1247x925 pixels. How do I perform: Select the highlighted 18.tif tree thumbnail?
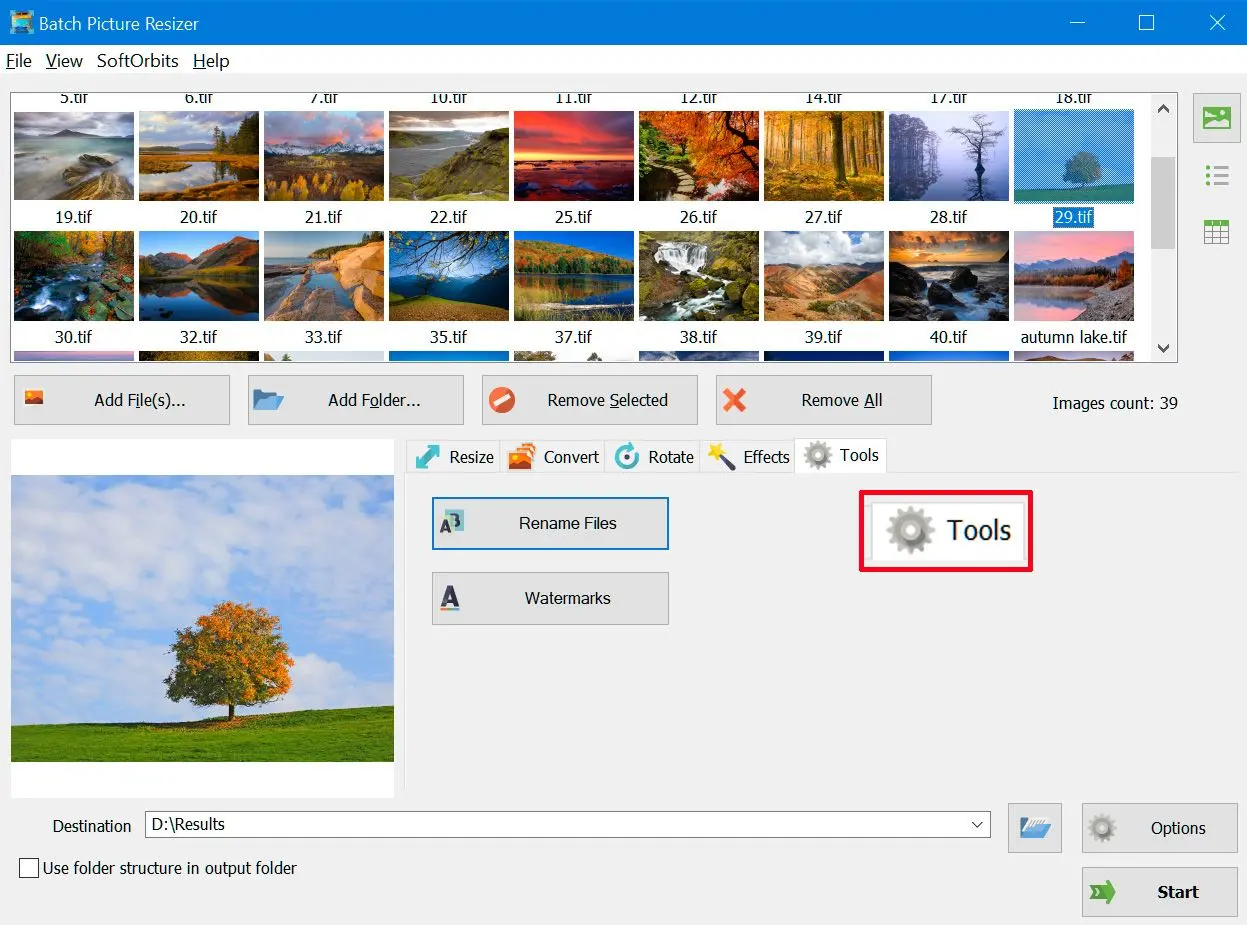pyautogui.click(x=1074, y=156)
